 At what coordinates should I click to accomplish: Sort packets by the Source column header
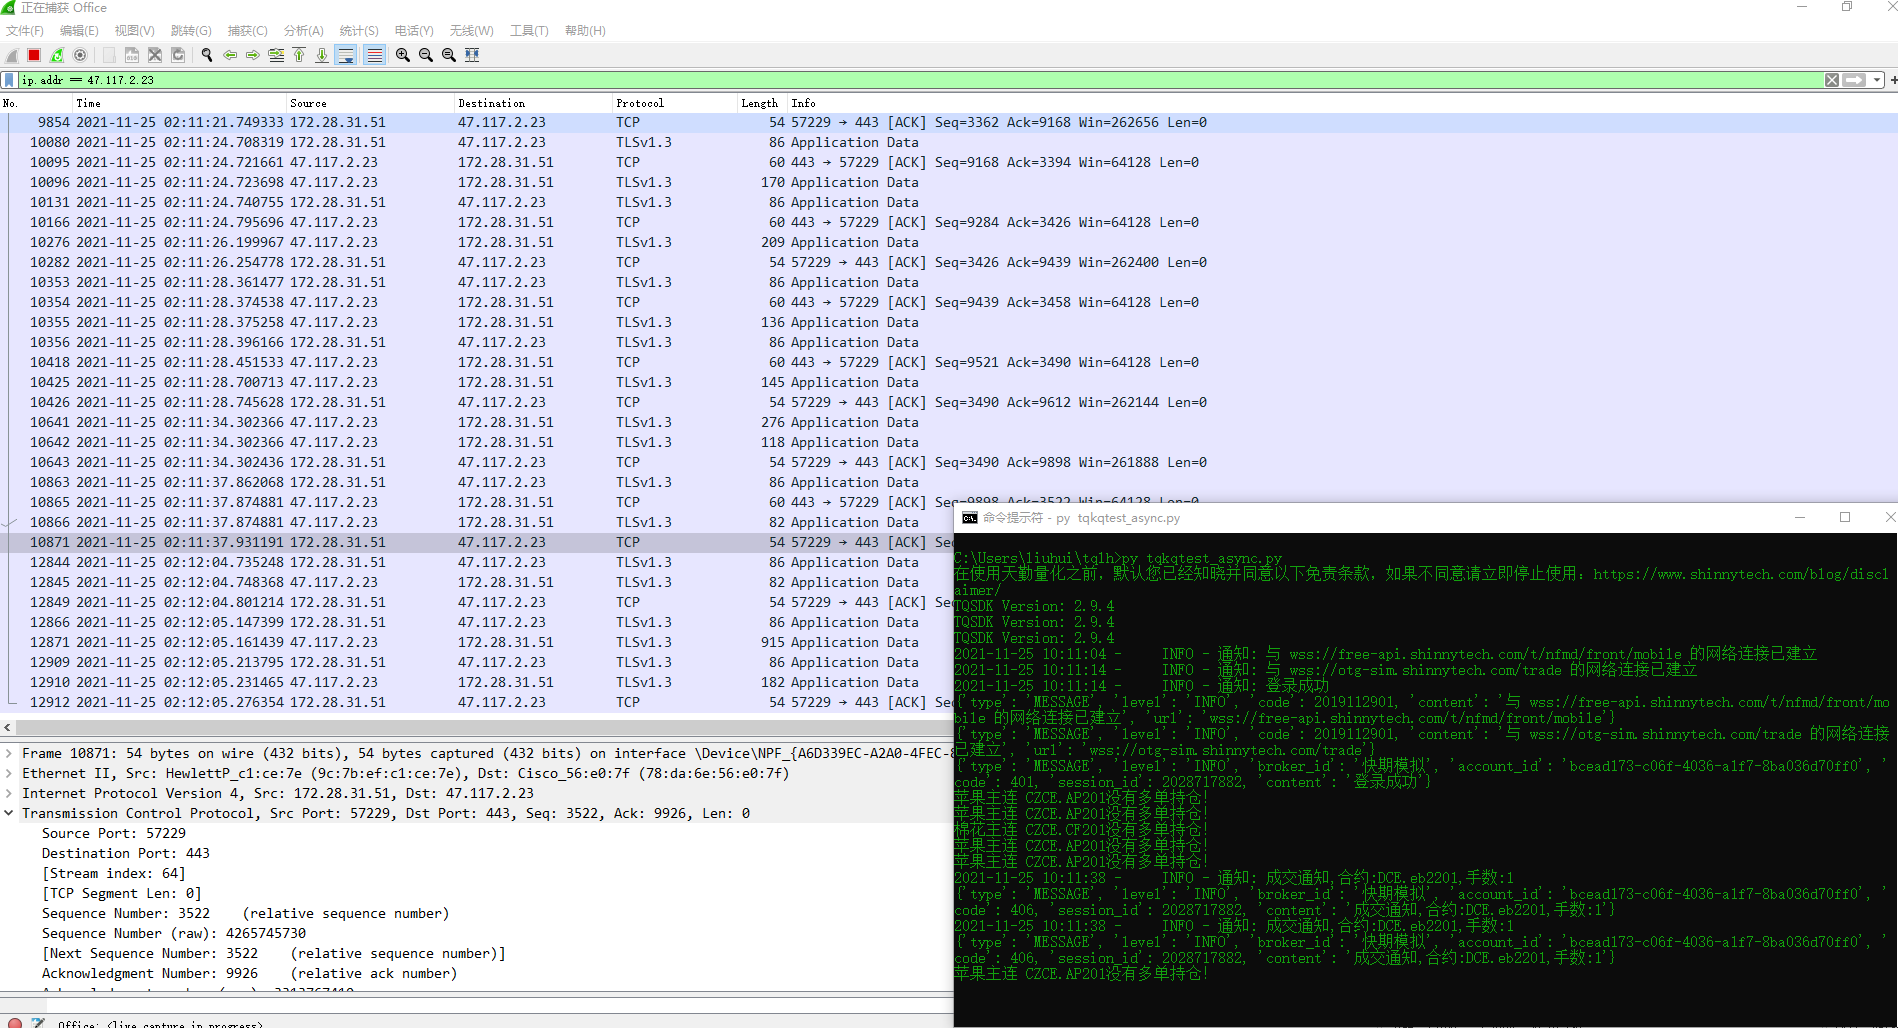[370, 103]
